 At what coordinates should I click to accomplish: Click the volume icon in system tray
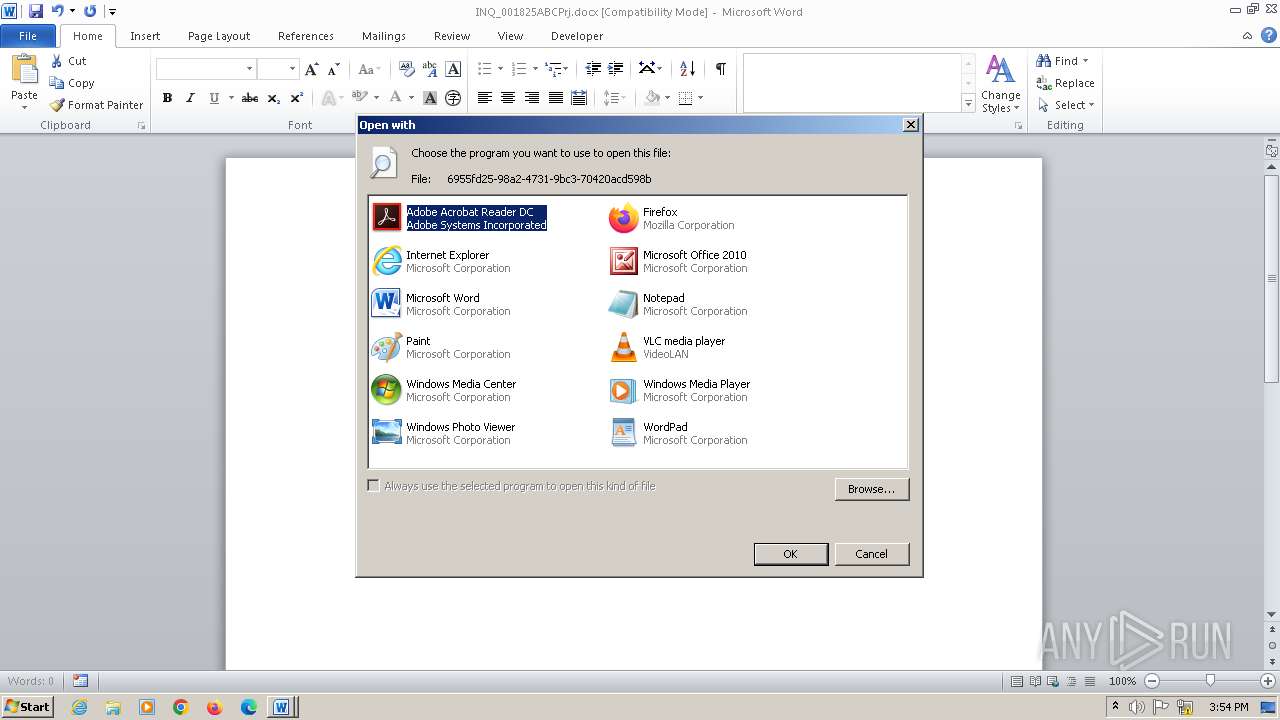click(1137, 707)
